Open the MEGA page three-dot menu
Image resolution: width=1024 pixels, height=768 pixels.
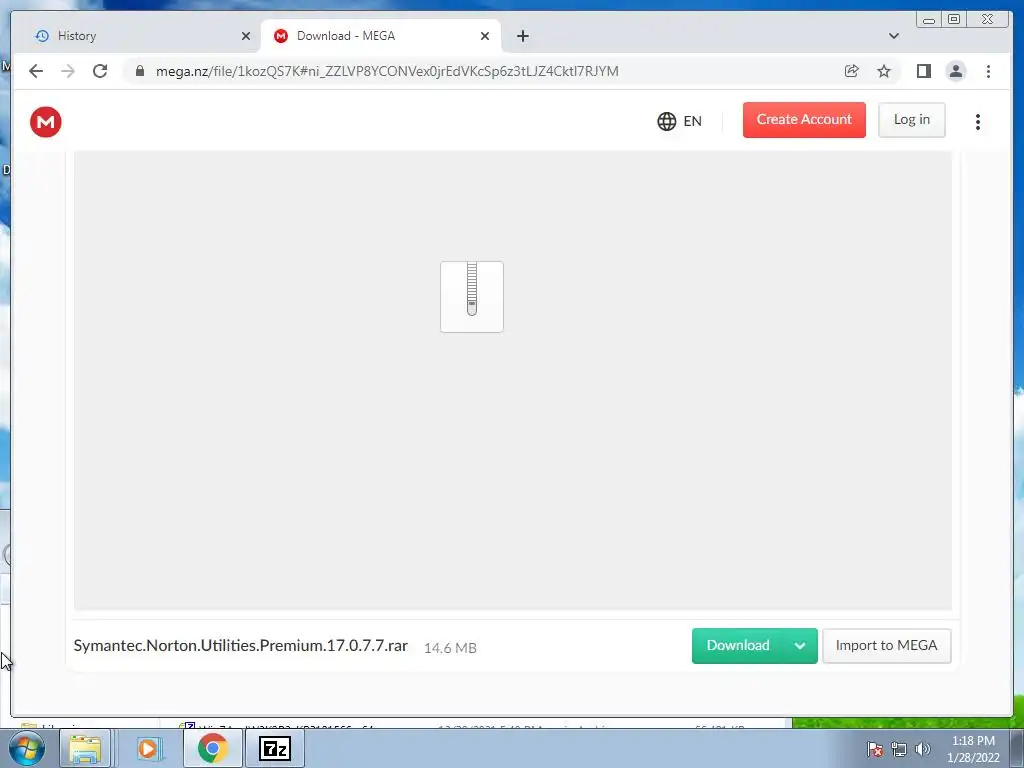[978, 122]
